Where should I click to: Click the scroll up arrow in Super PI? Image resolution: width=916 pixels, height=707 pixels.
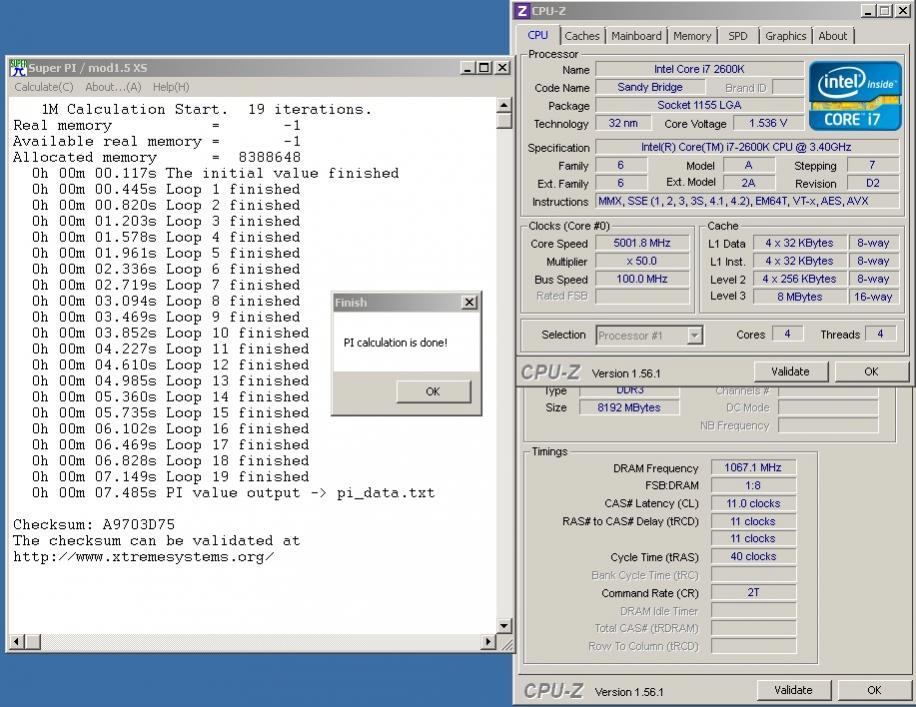click(x=504, y=105)
